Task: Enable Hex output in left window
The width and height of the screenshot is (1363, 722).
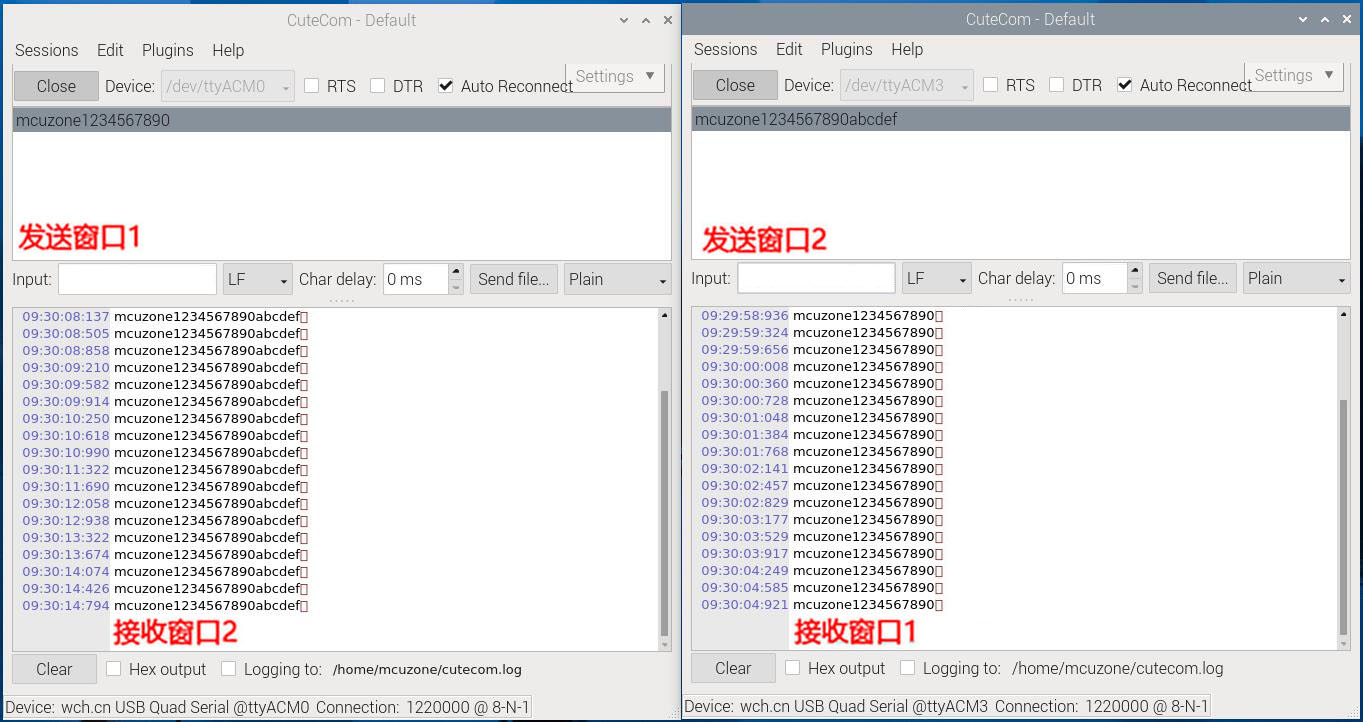Action: (x=114, y=669)
